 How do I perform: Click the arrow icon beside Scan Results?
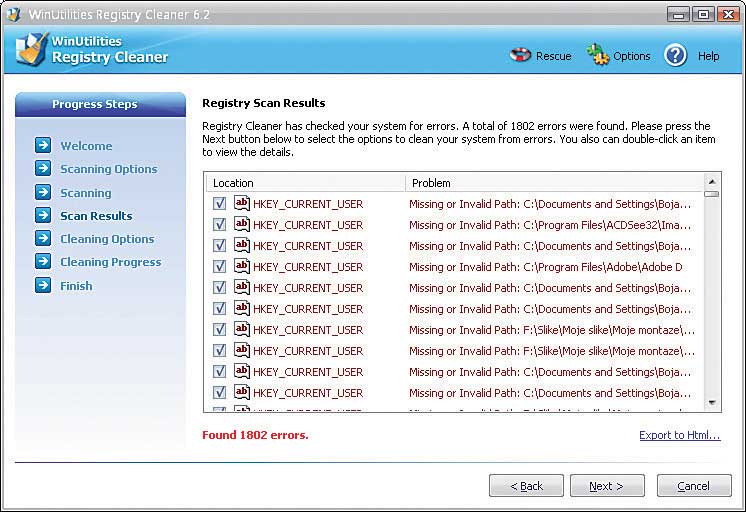[x=43, y=215]
